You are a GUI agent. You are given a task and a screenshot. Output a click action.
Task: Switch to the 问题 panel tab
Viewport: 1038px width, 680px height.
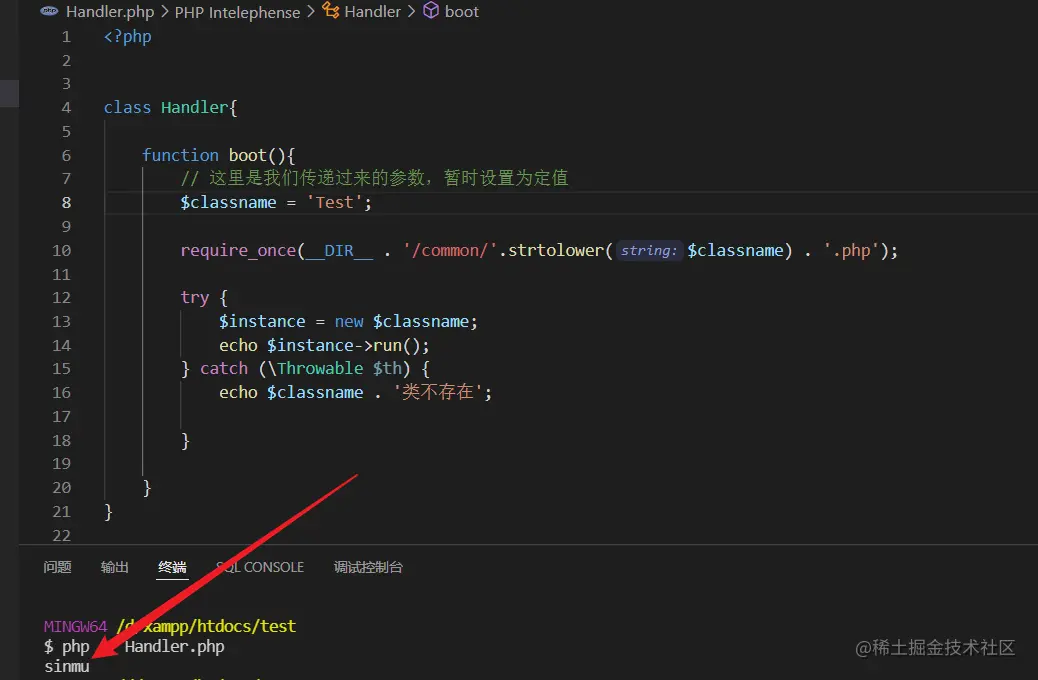click(57, 567)
